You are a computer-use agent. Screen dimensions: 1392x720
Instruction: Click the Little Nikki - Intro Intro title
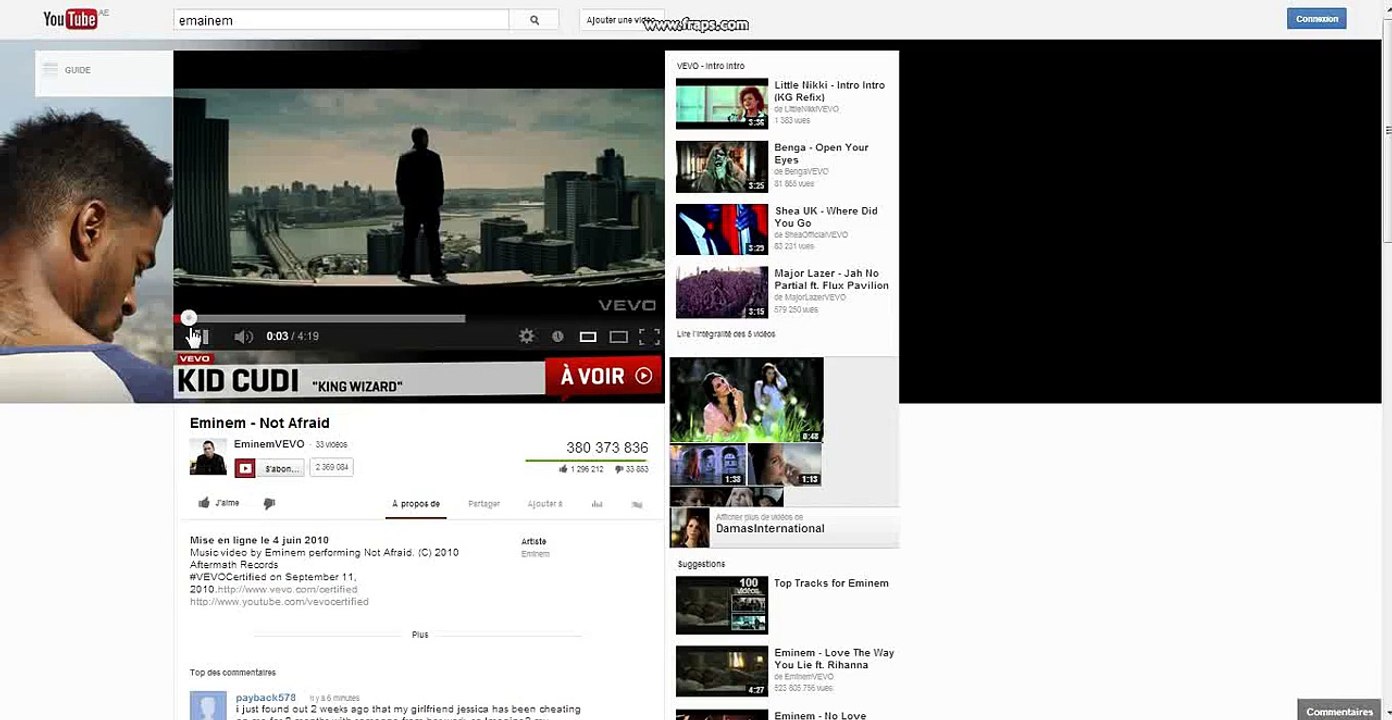[830, 91]
